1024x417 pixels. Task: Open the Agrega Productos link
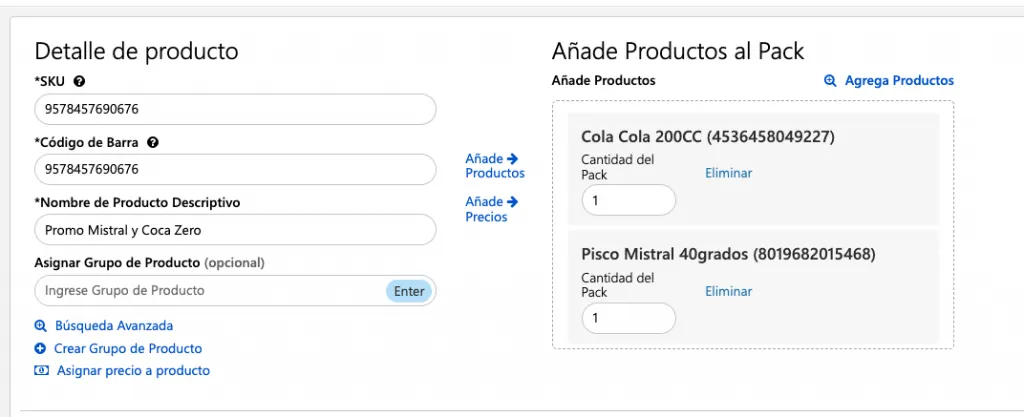click(899, 81)
